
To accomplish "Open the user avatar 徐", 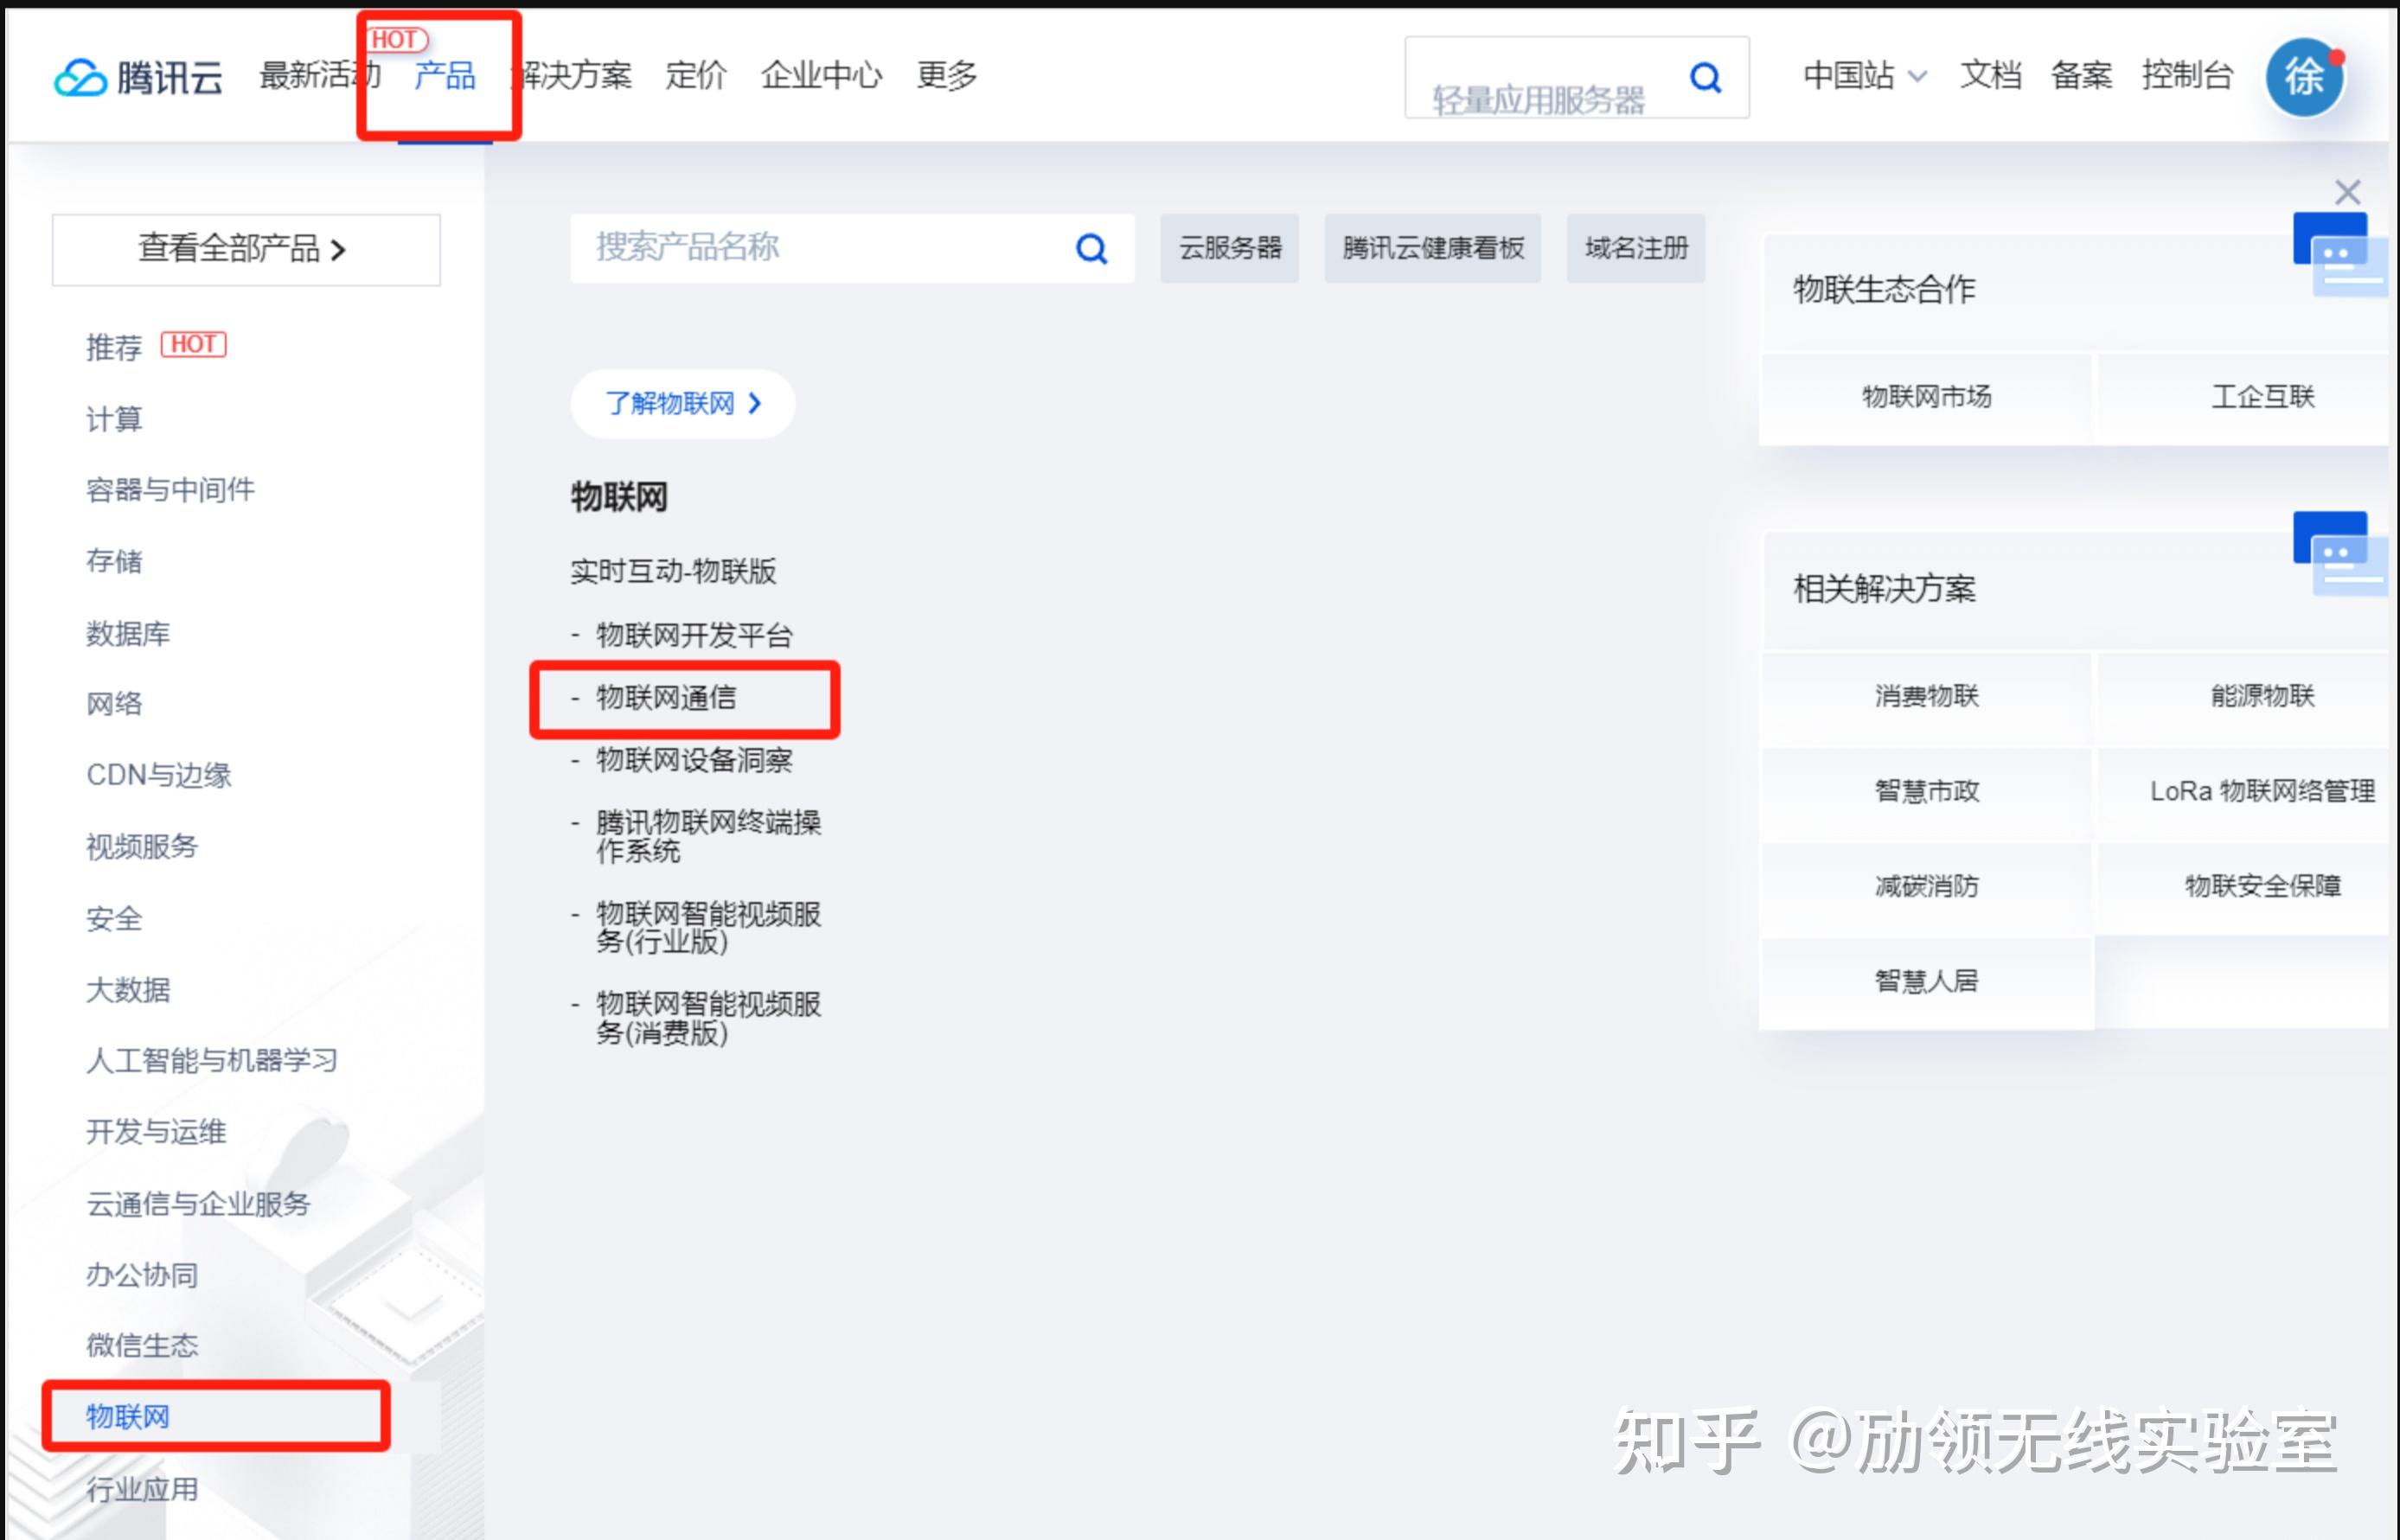I will click(x=2304, y=77).
